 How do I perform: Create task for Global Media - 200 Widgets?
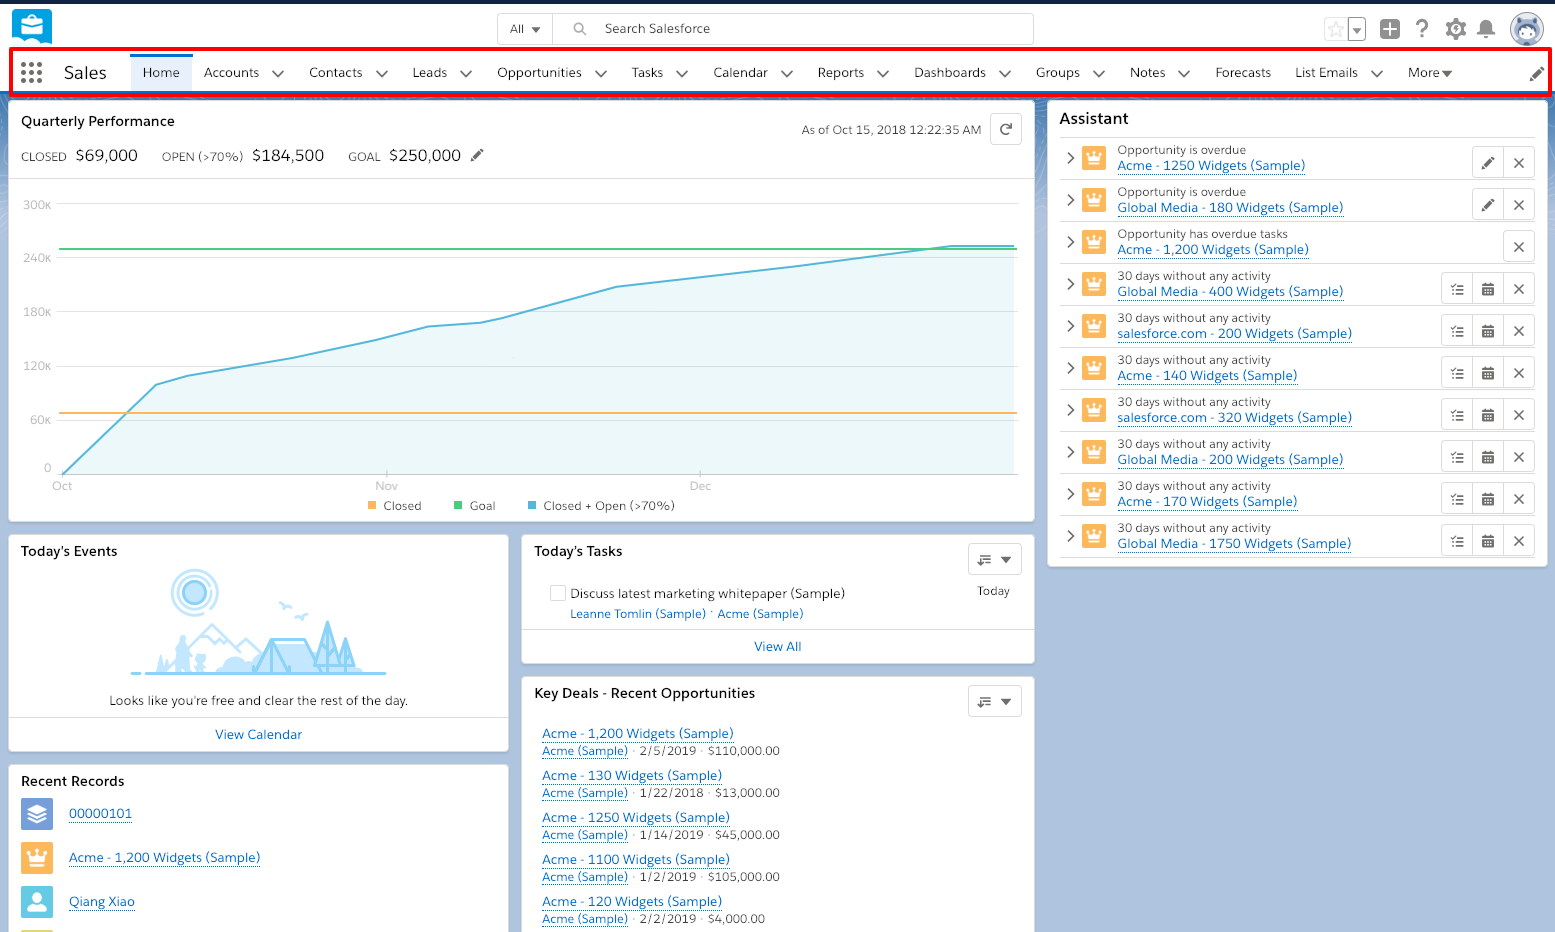1457,457
